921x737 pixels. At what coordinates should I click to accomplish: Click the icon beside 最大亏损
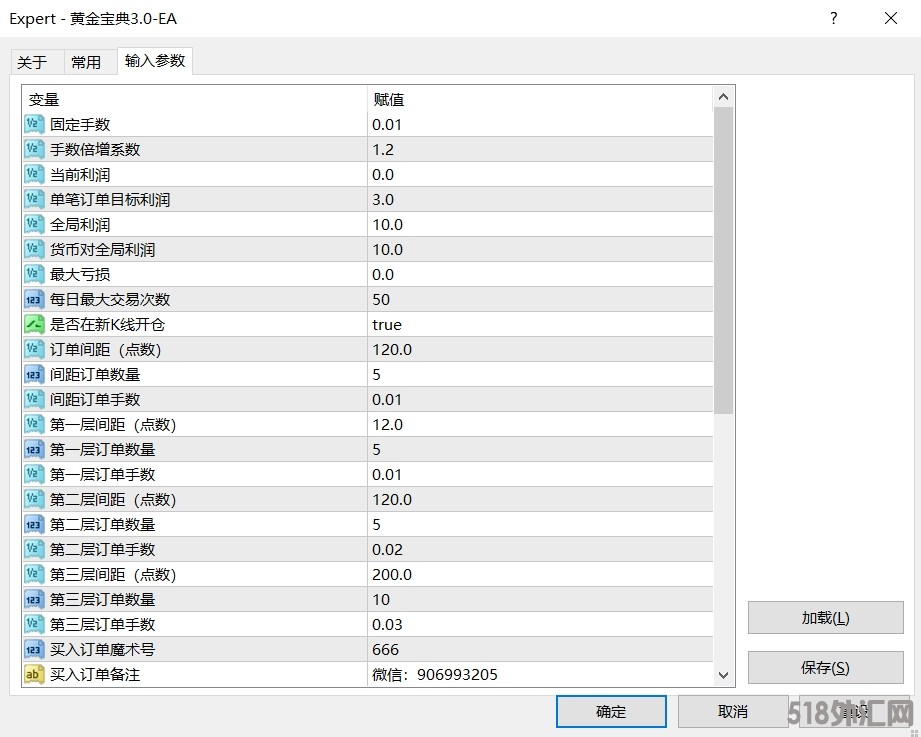click(34, 274)
